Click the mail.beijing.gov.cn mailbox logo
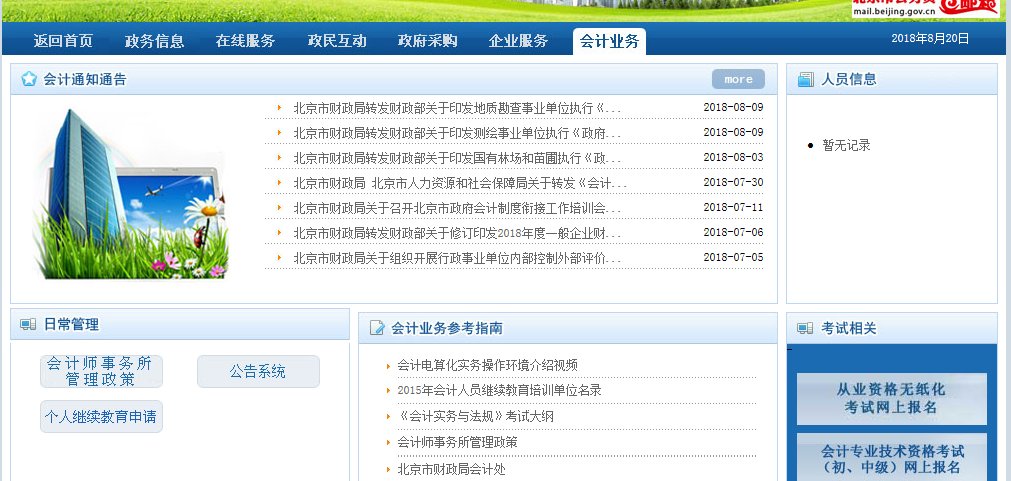 tap(925, 8)
